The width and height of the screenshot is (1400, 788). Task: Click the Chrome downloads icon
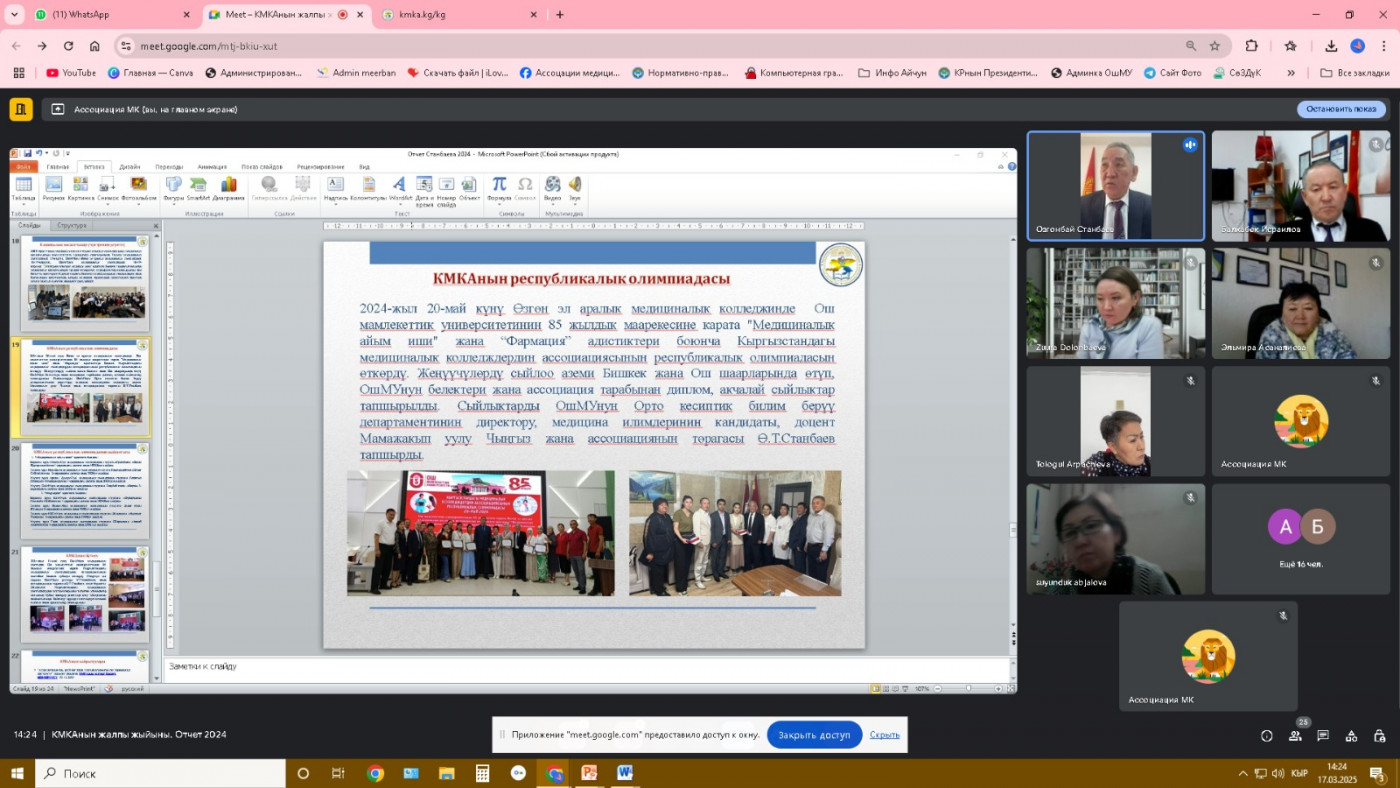point(1331,46)
